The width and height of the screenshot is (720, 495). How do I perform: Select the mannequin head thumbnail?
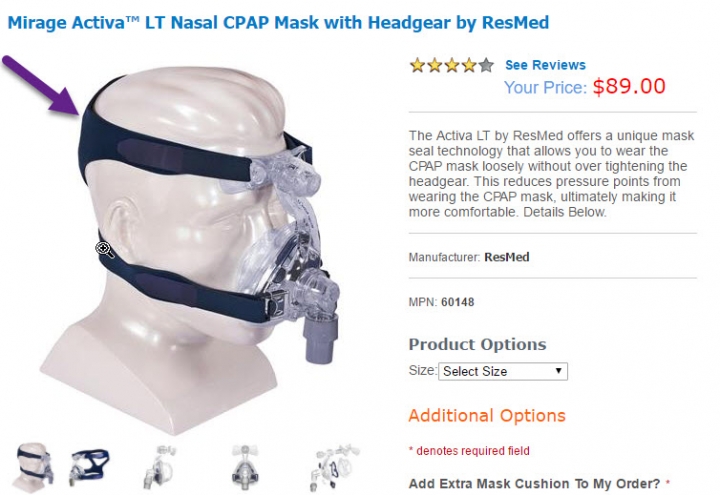tap(35, 468)
